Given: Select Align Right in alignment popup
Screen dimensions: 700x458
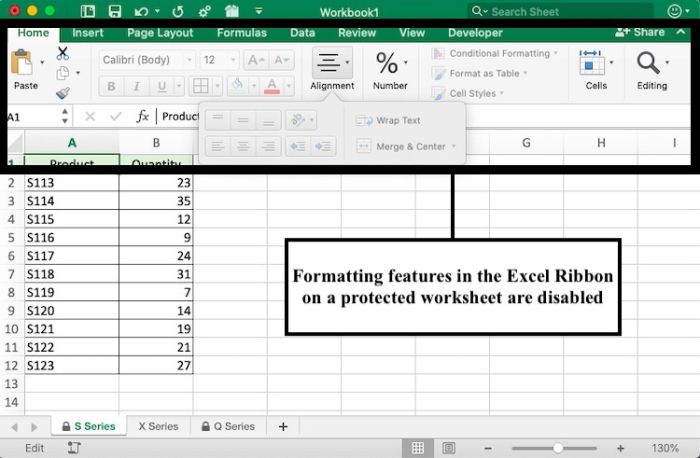Looking at the screenshot, I should [268, 146].
